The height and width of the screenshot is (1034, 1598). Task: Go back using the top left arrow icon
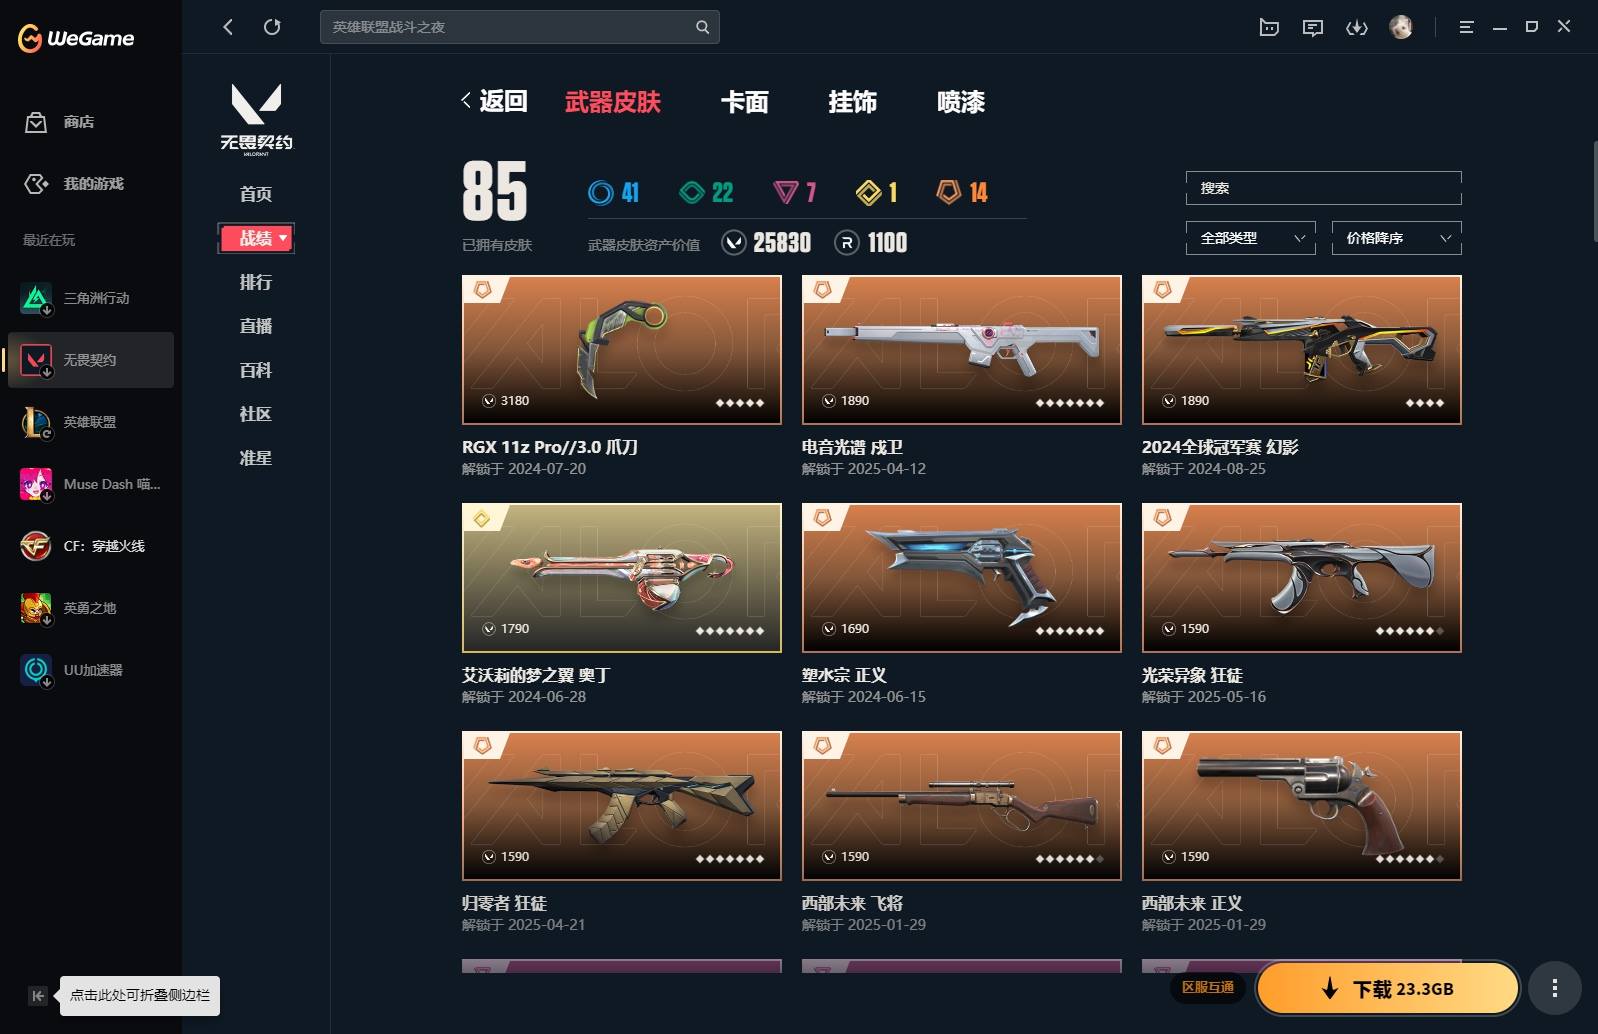pyautogui.click(x=228, y=27)
